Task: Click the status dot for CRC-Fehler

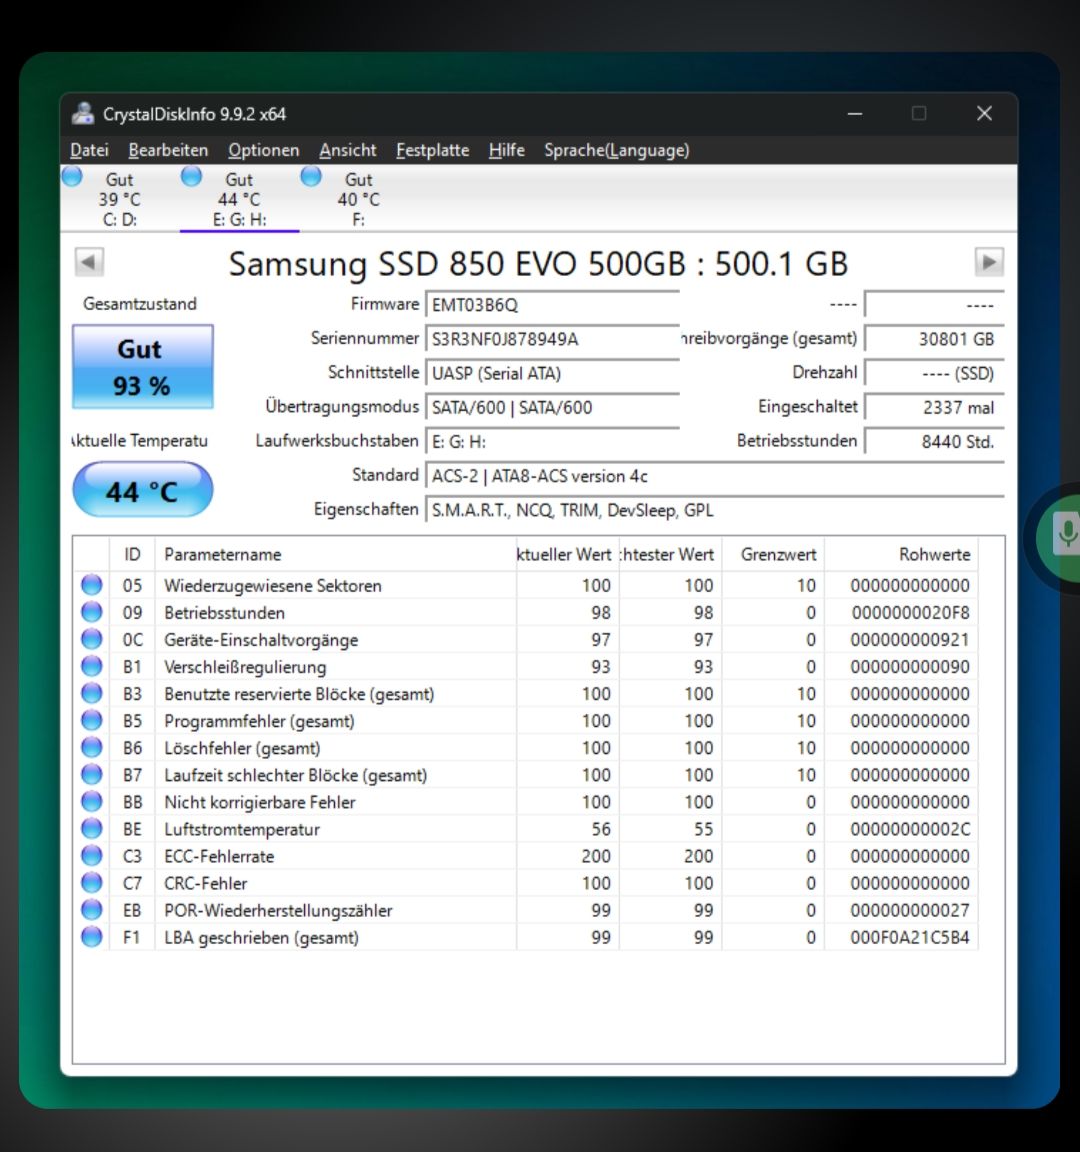Action: click(92, 882)
